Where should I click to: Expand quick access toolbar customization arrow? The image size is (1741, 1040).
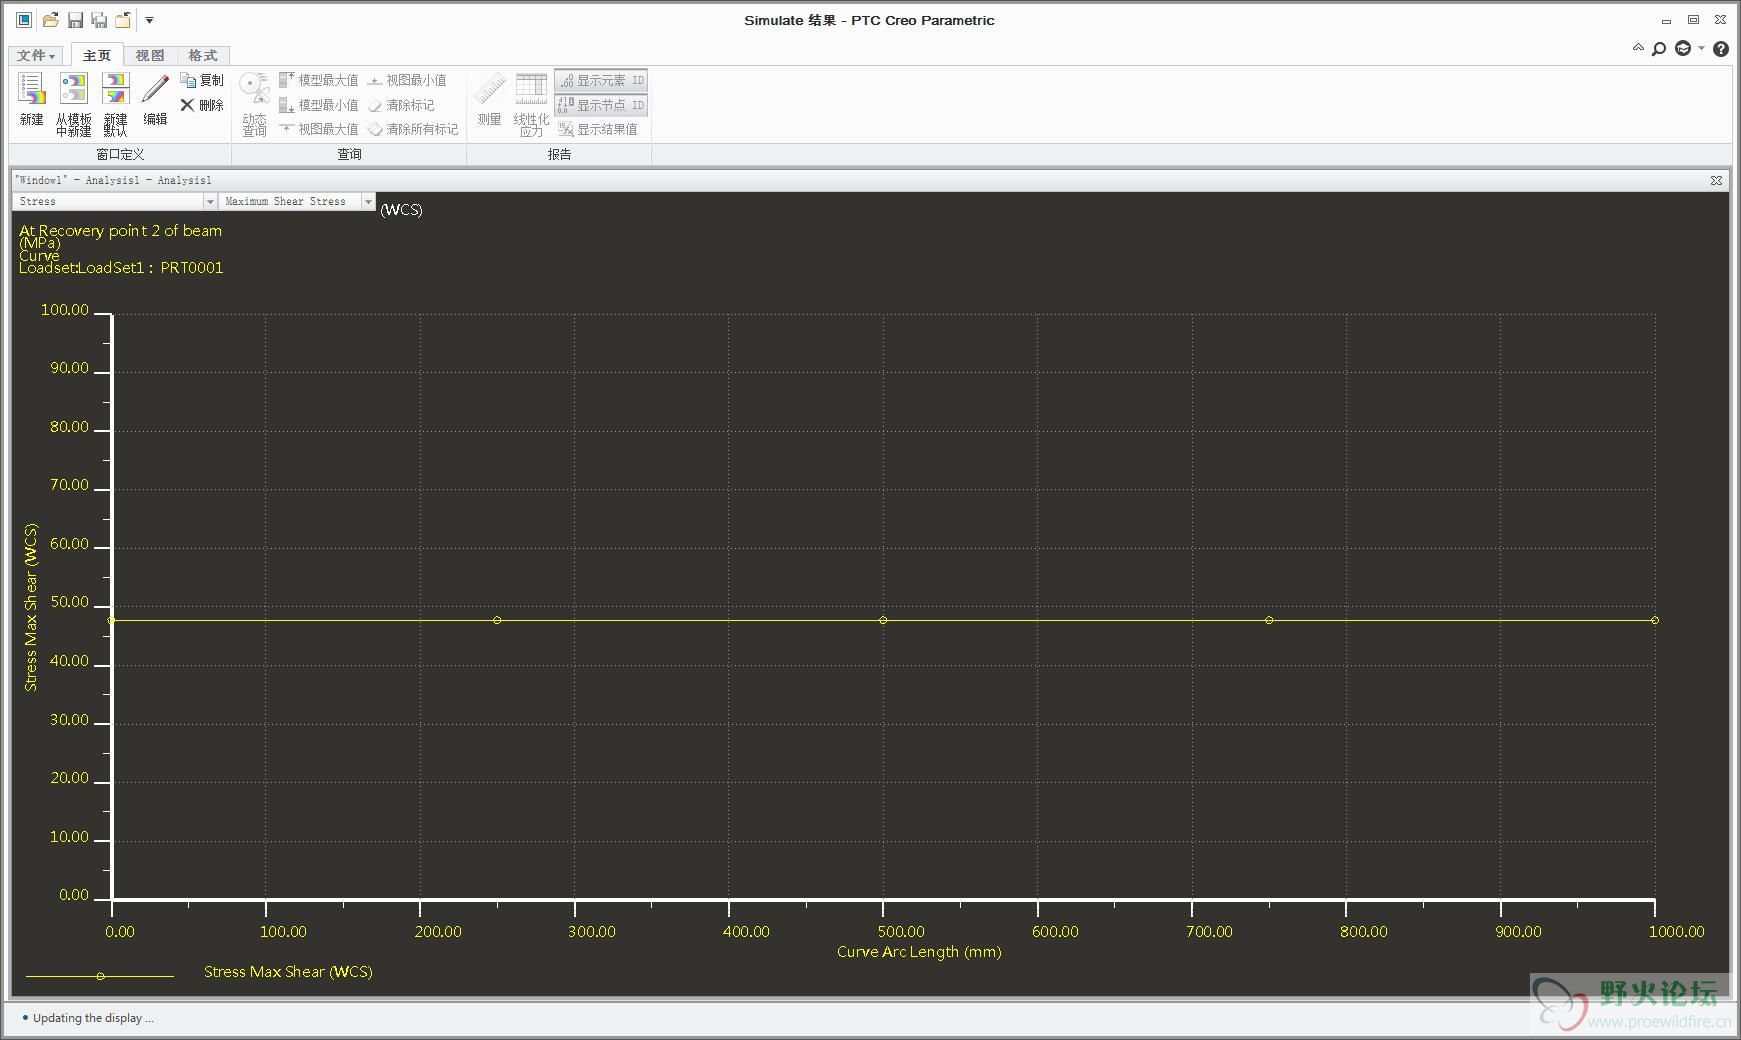pos(149,20)
